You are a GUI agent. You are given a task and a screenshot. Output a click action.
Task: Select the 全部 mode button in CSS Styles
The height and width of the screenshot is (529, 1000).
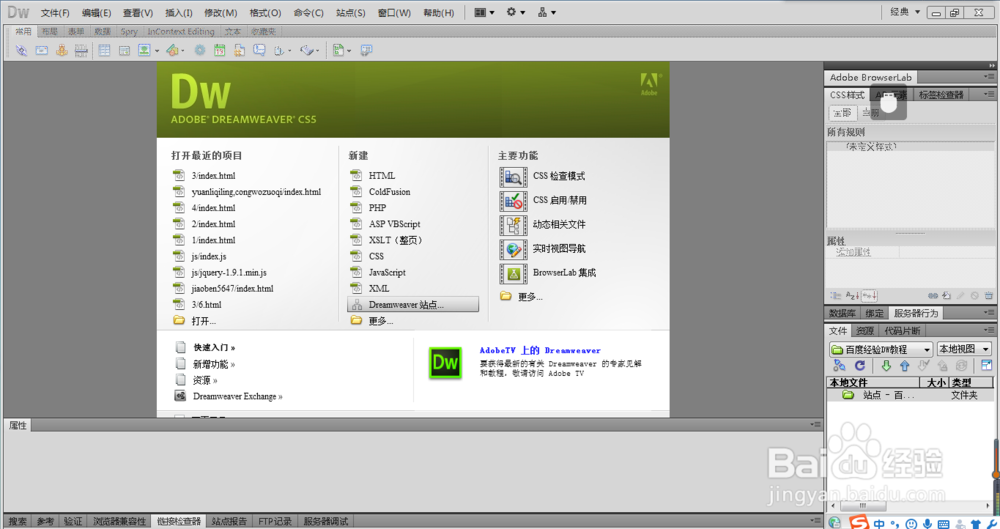tap(842, 113)
